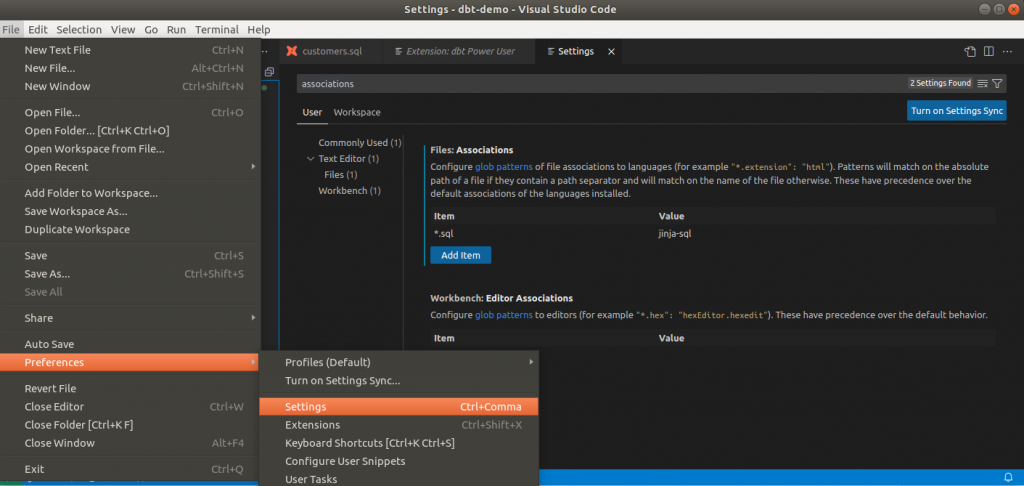Clear the settings search input icon
This screenshot has width=1024, height=486.
982,84
